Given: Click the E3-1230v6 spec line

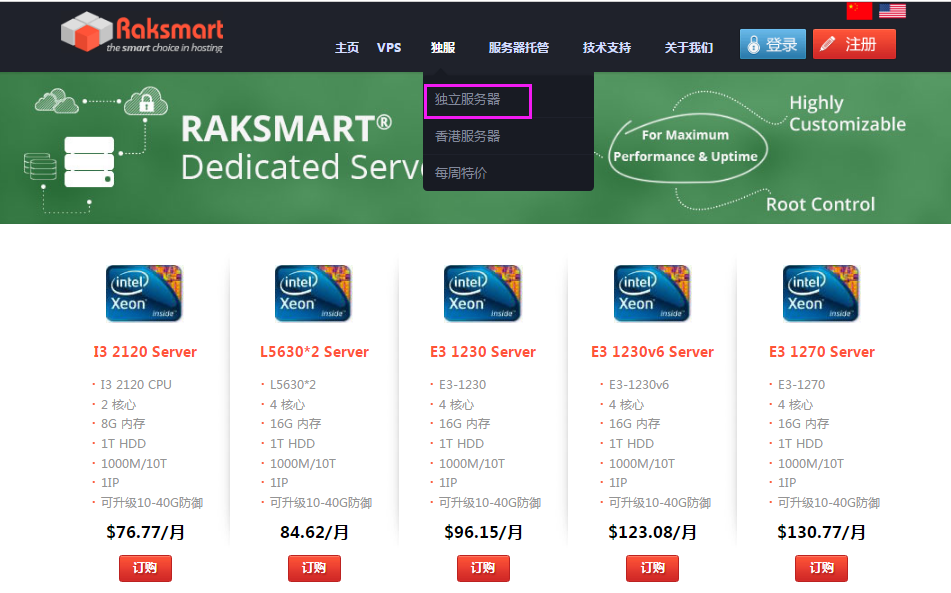Looking at the screenshot, I should 639,384.
